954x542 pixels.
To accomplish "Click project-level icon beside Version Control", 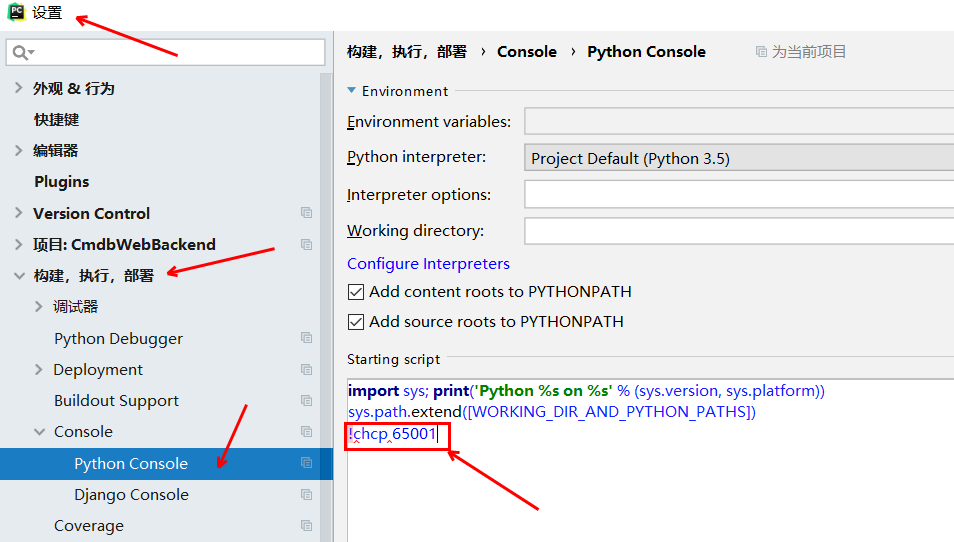I will point(307,213).
